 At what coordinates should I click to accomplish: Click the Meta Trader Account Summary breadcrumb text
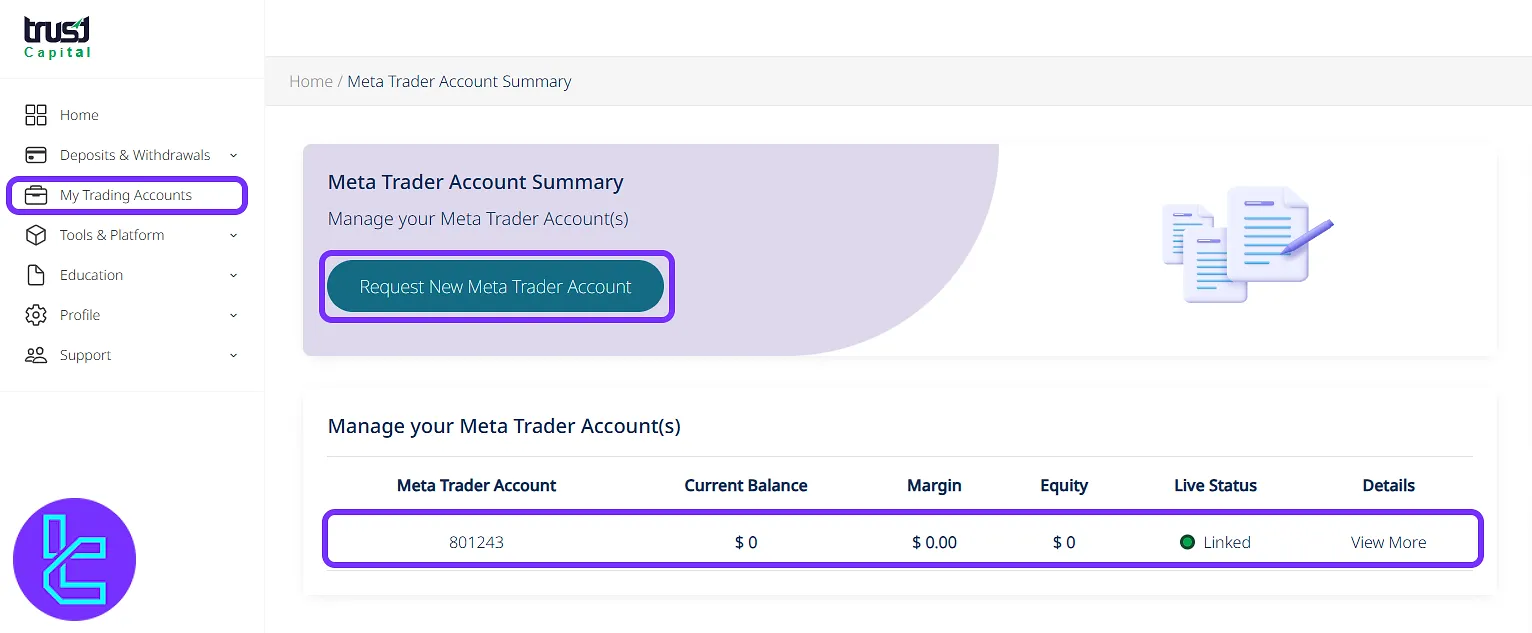[459, 81]
